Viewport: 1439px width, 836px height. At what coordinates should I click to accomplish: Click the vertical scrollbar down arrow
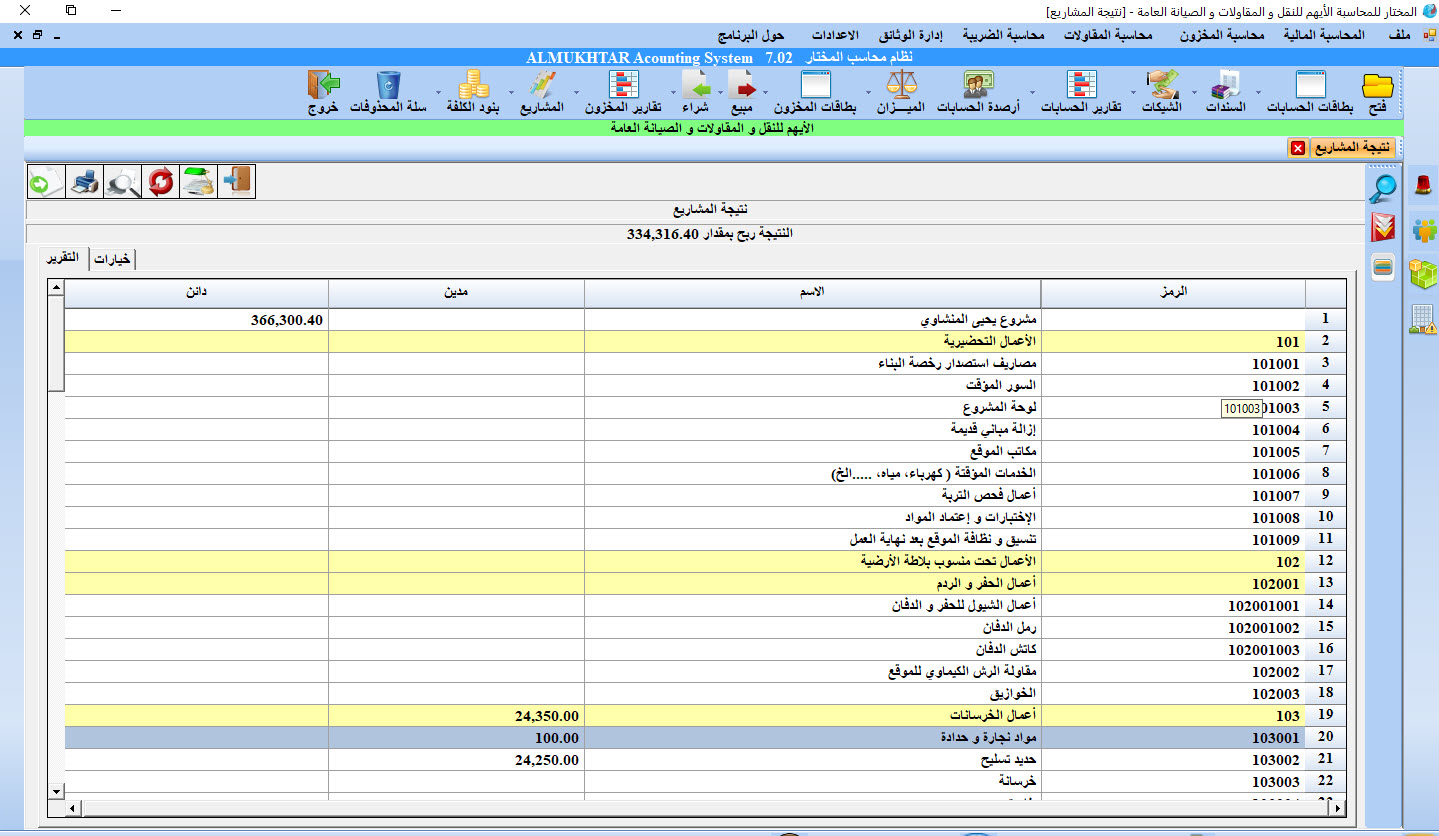56,791
